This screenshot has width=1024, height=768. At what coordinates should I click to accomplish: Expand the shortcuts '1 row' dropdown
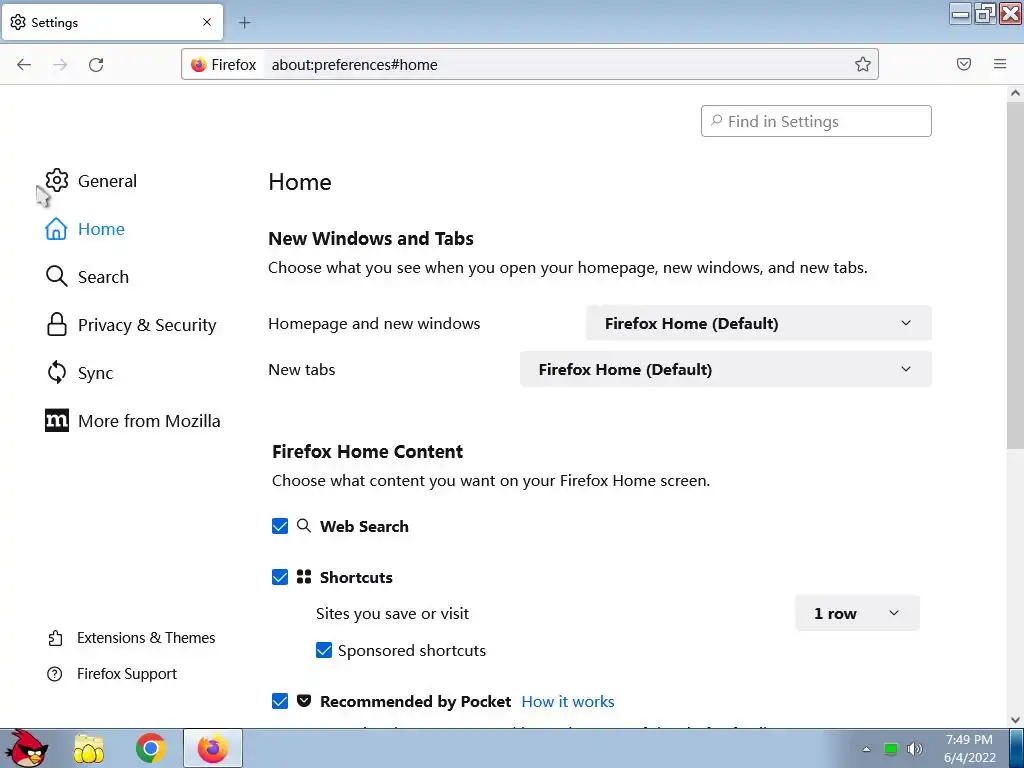tap(857, 613)
